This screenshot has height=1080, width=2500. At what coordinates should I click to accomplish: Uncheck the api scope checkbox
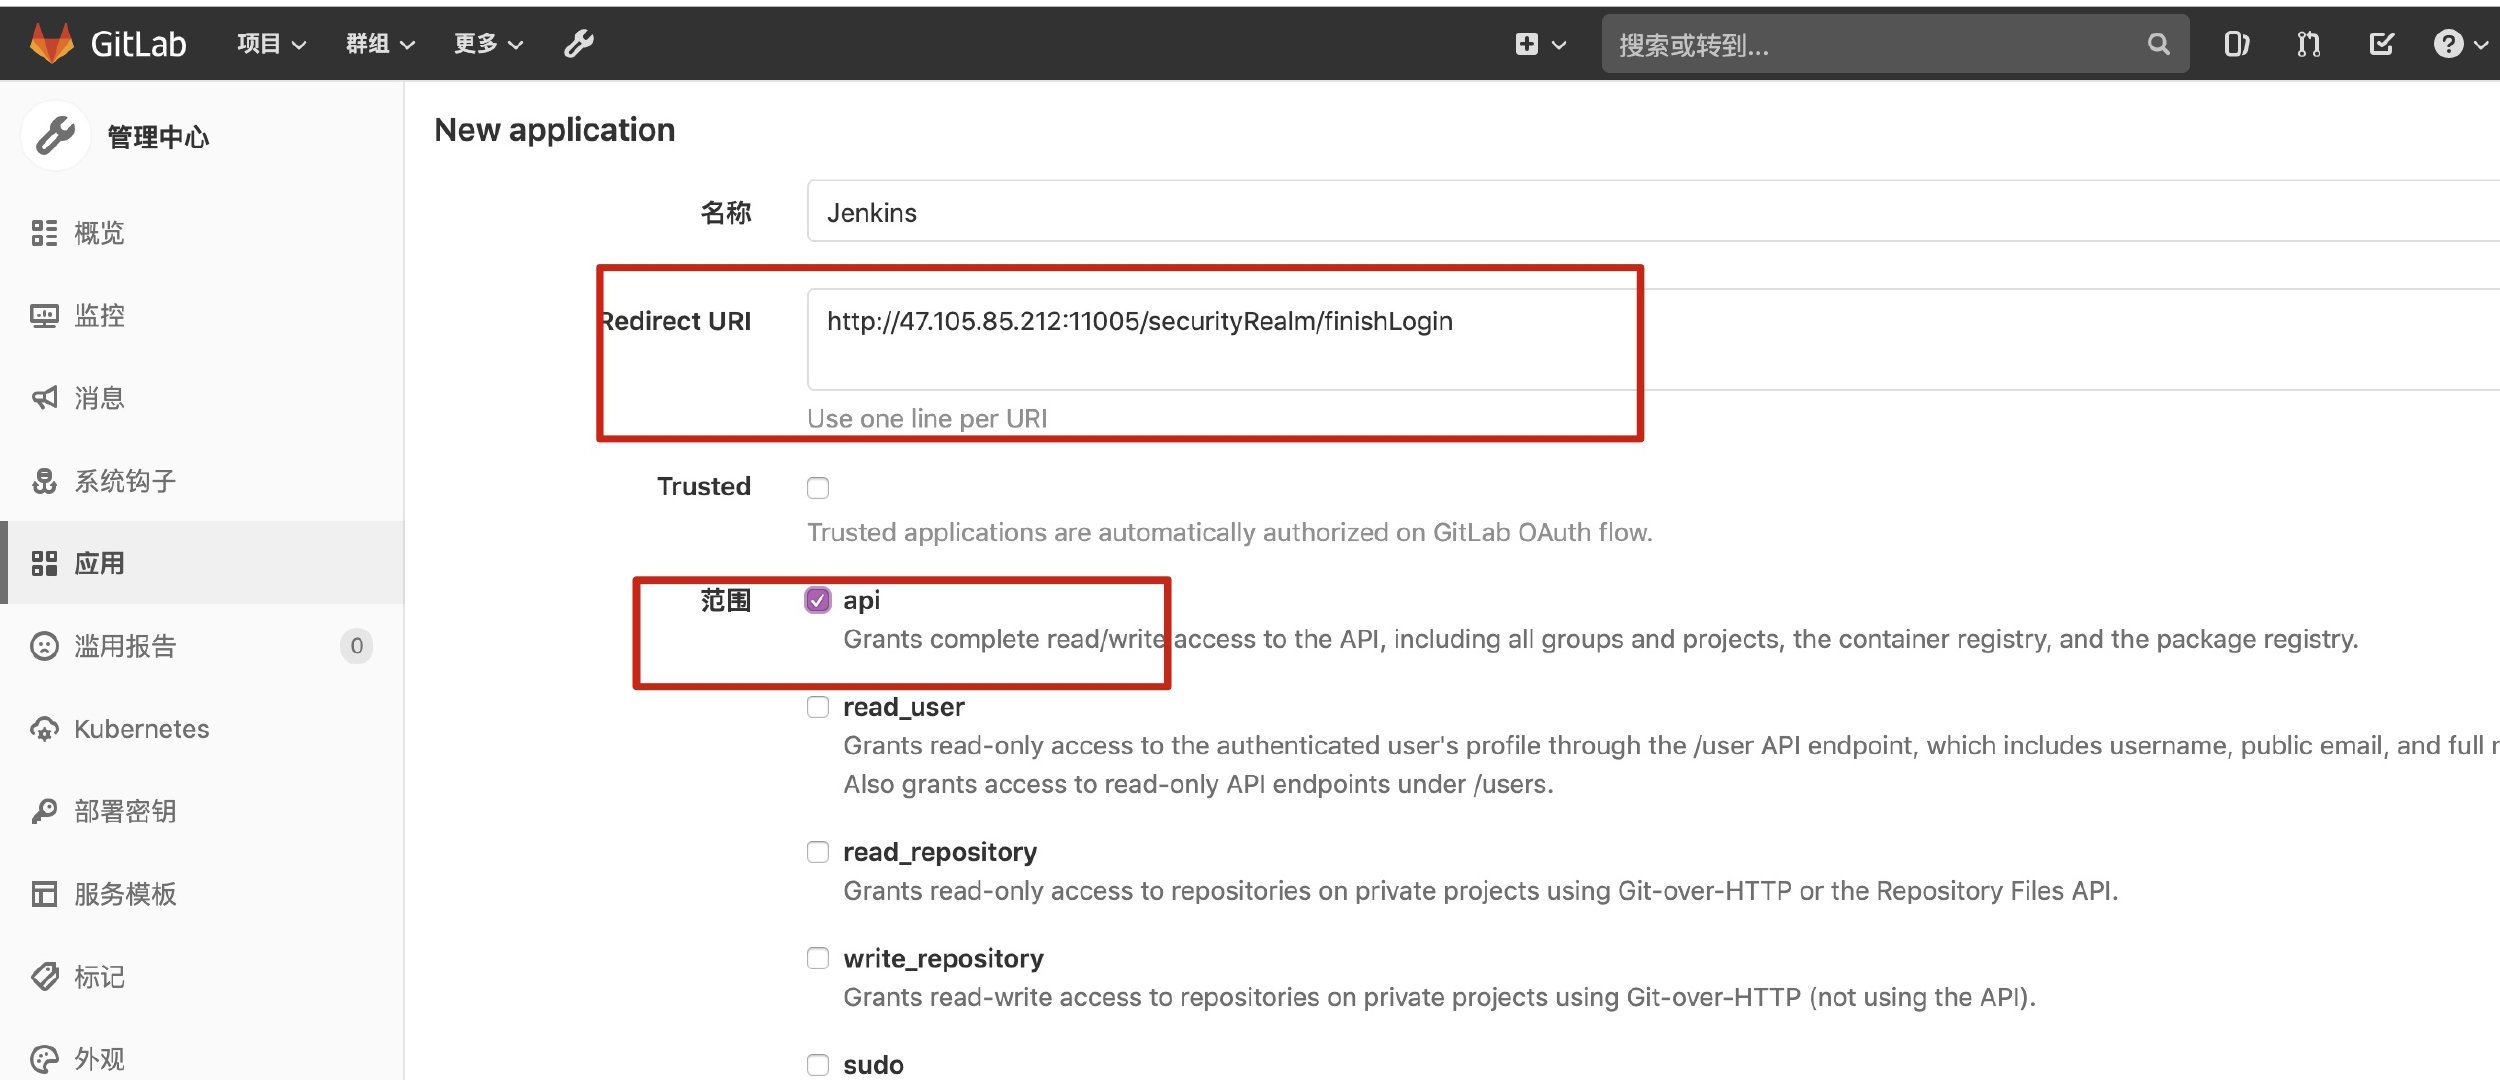[818, 600]
